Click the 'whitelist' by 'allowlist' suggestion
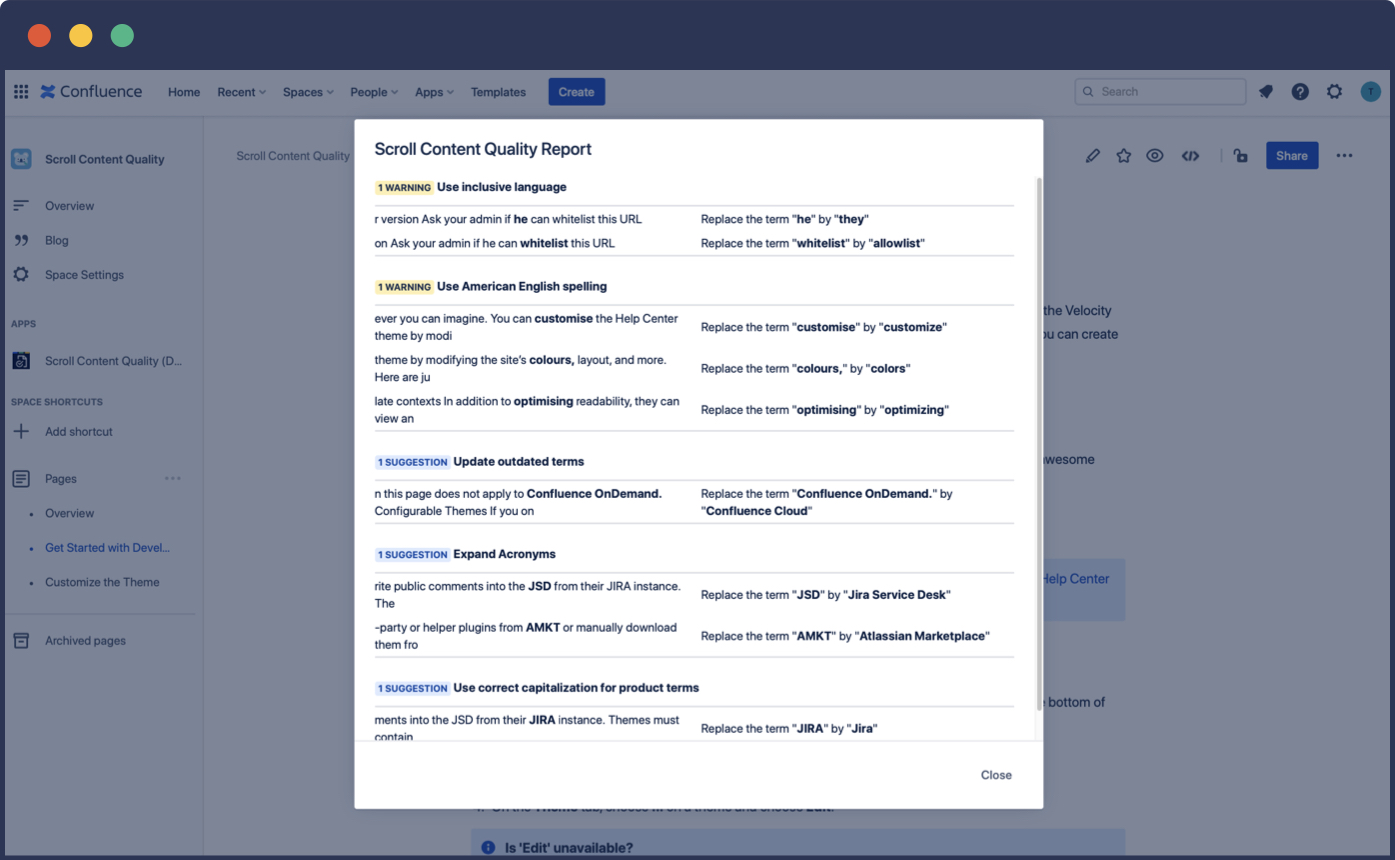Viewport: 1395px width, 860px height. click(x=813, y=243)
